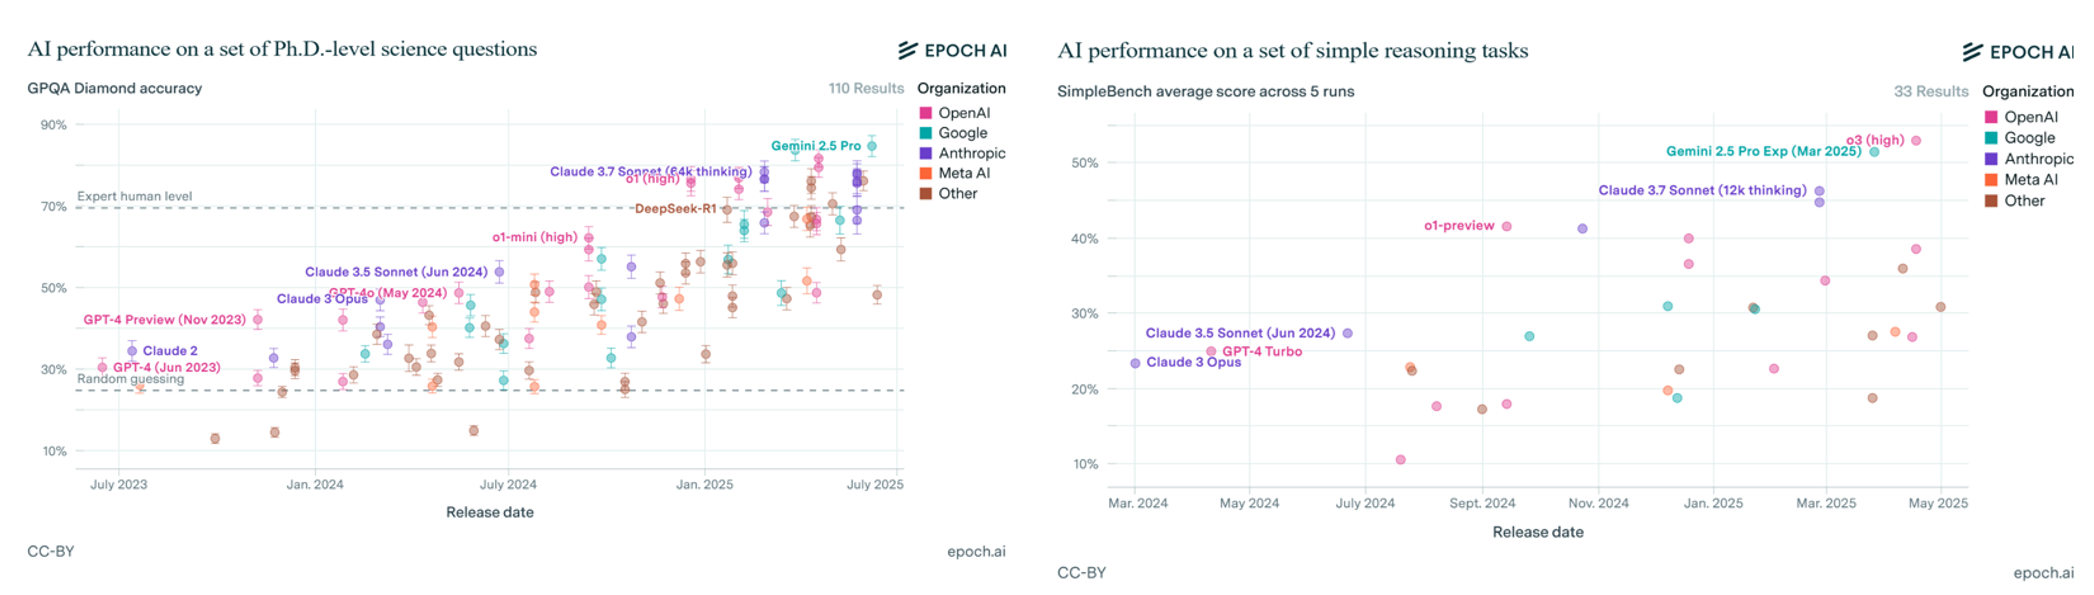Screen dimensions: 2094x595
Task: Select the GPT-4 Preview (Nov 2023) data point
Action: [258, 320]
